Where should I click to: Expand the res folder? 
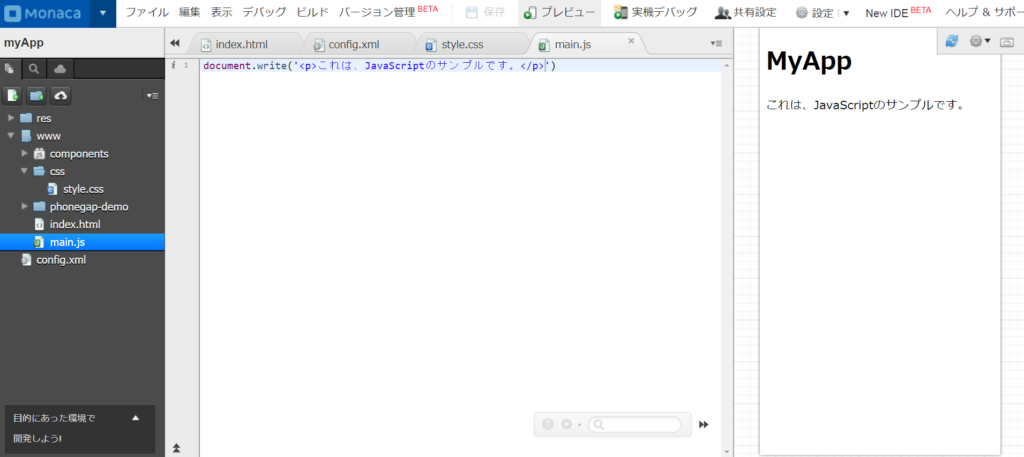(x=11, y=118)
